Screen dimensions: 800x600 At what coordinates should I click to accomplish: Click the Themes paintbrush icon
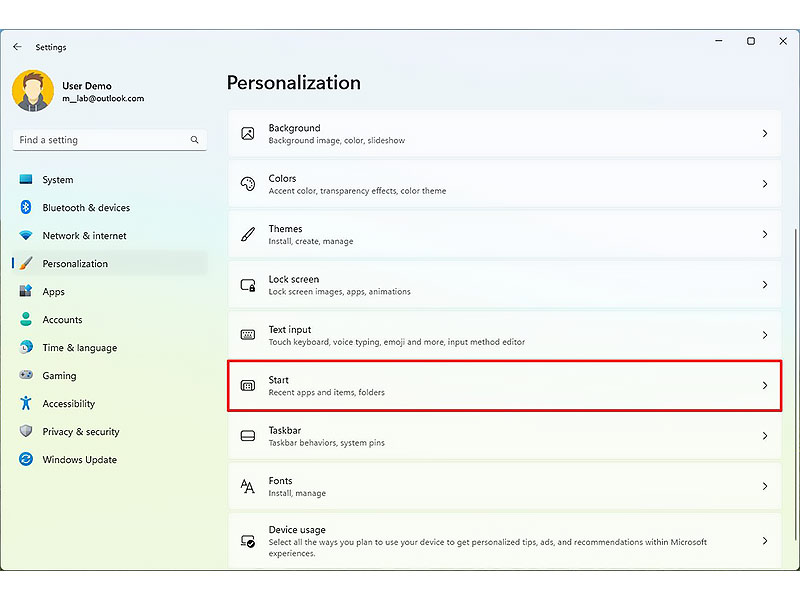tap(247, 234)
